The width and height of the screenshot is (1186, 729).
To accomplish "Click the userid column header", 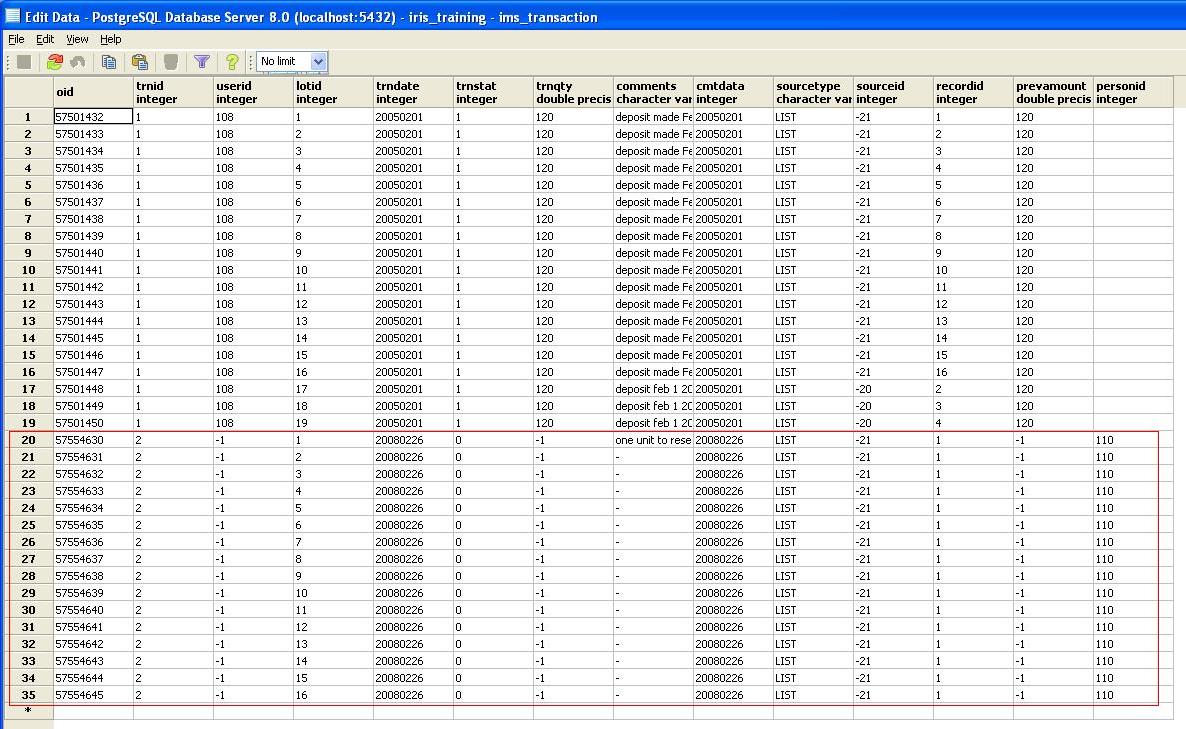I will pyautogui.click(x=253, y=92).
